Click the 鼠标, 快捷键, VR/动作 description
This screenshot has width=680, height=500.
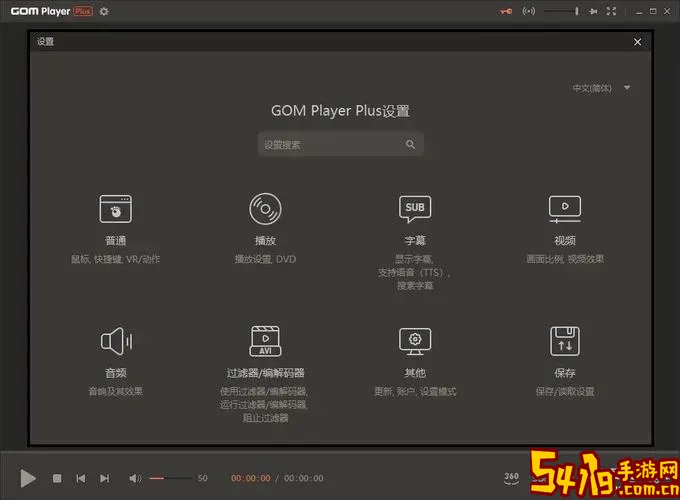click(x=115, y=259)
